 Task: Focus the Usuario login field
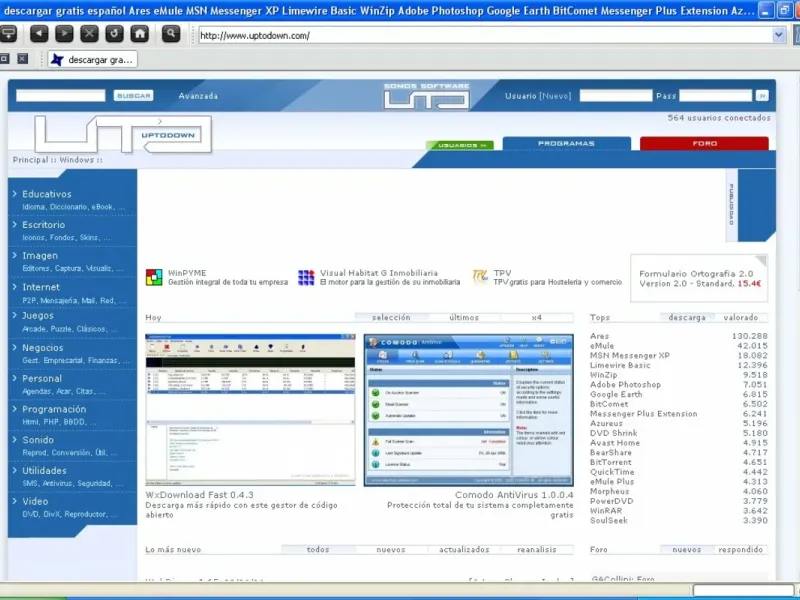tap(616, 95)
